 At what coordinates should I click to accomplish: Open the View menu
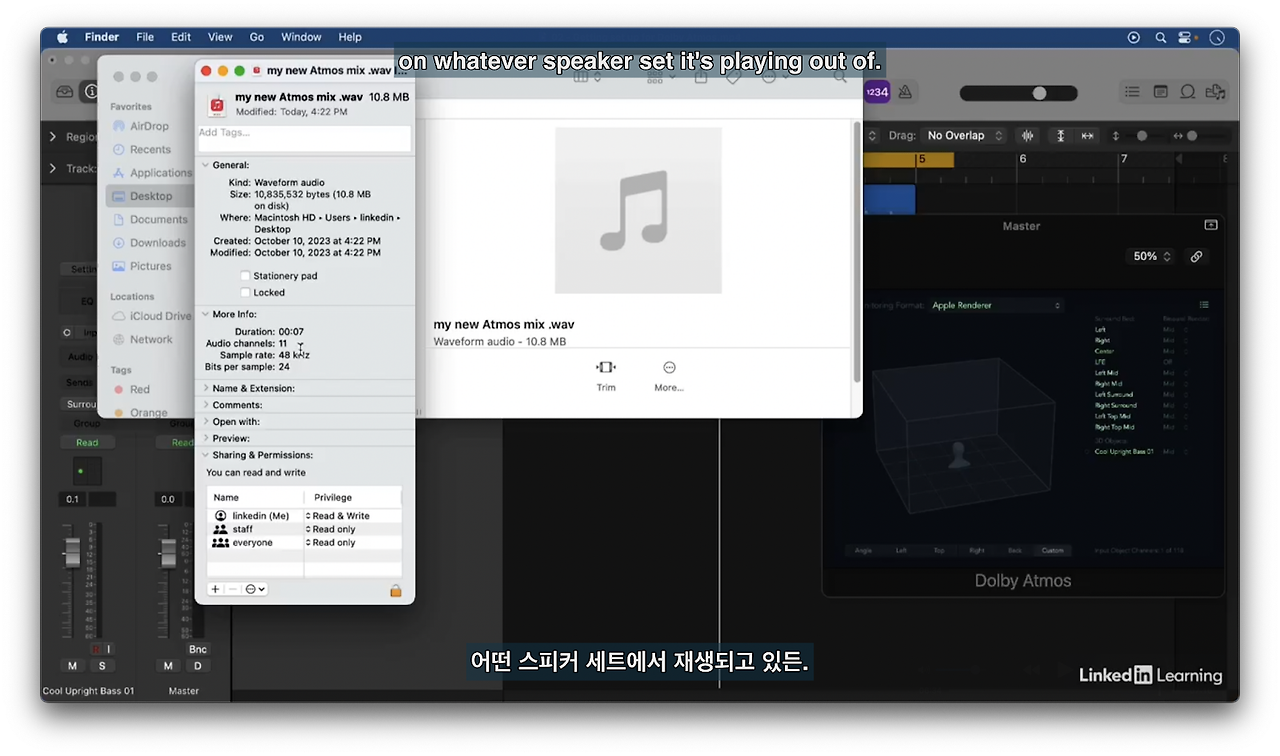pos(220,37)
